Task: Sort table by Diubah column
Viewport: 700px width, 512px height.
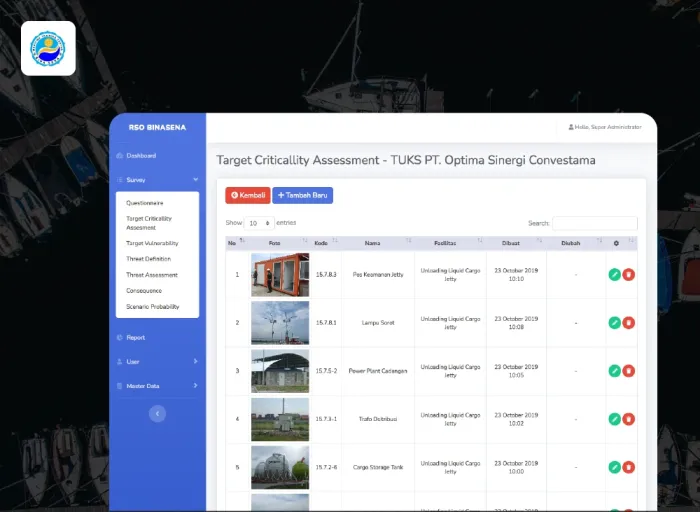Action: point(576,243)
